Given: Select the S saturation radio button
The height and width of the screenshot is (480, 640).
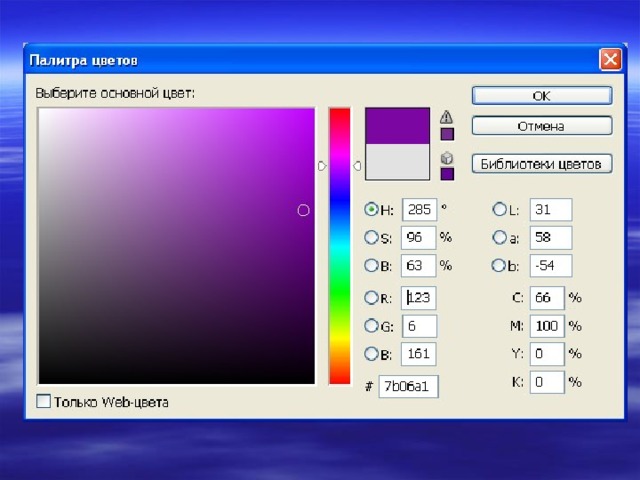Looking at the screenshot, I should pos(371,237).
